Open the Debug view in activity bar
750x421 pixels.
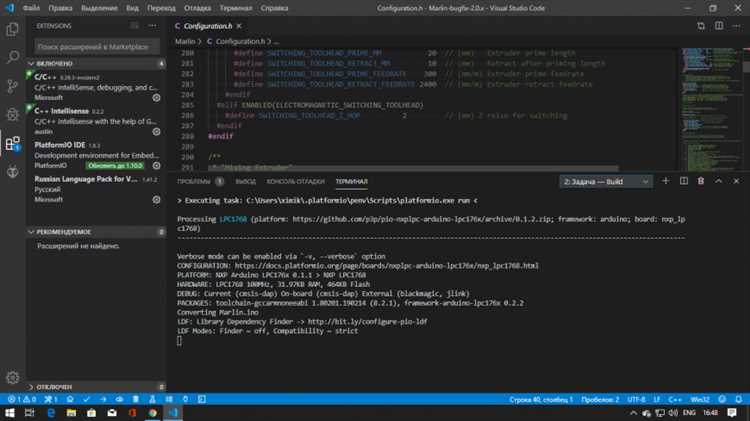(x=12, y=114)
